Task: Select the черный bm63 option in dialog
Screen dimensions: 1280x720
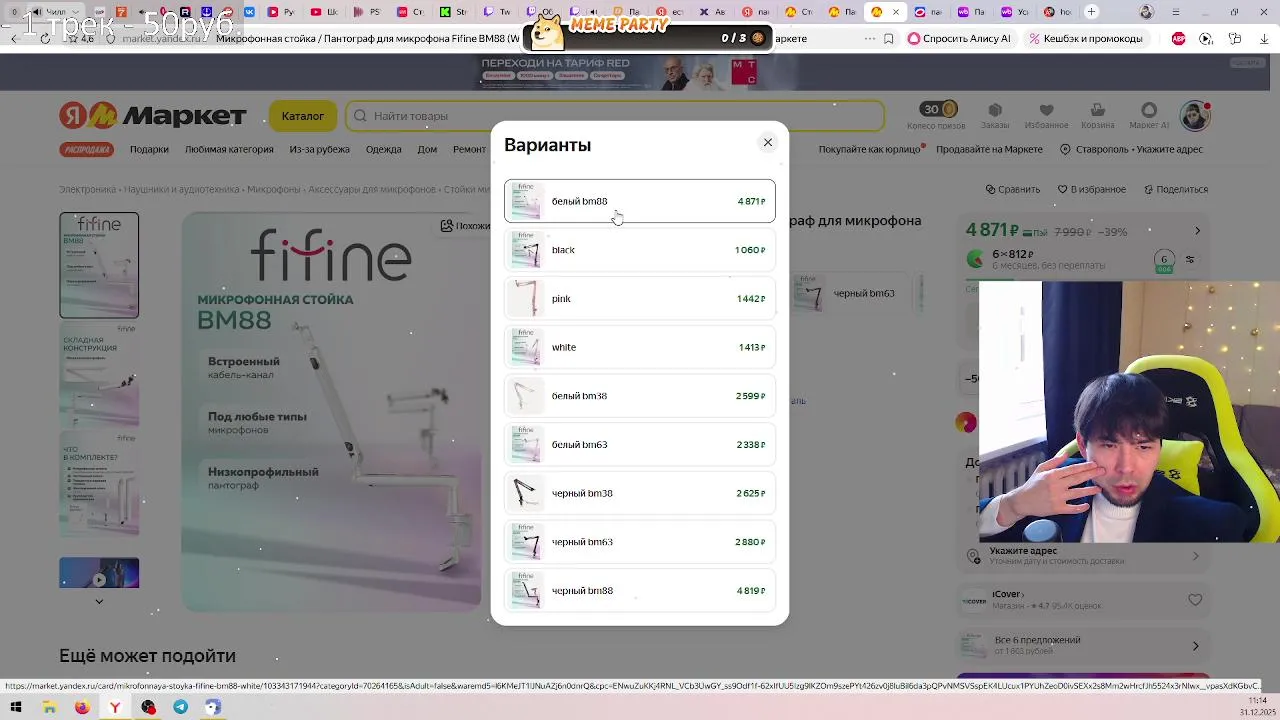Action: tap(639, 542)
